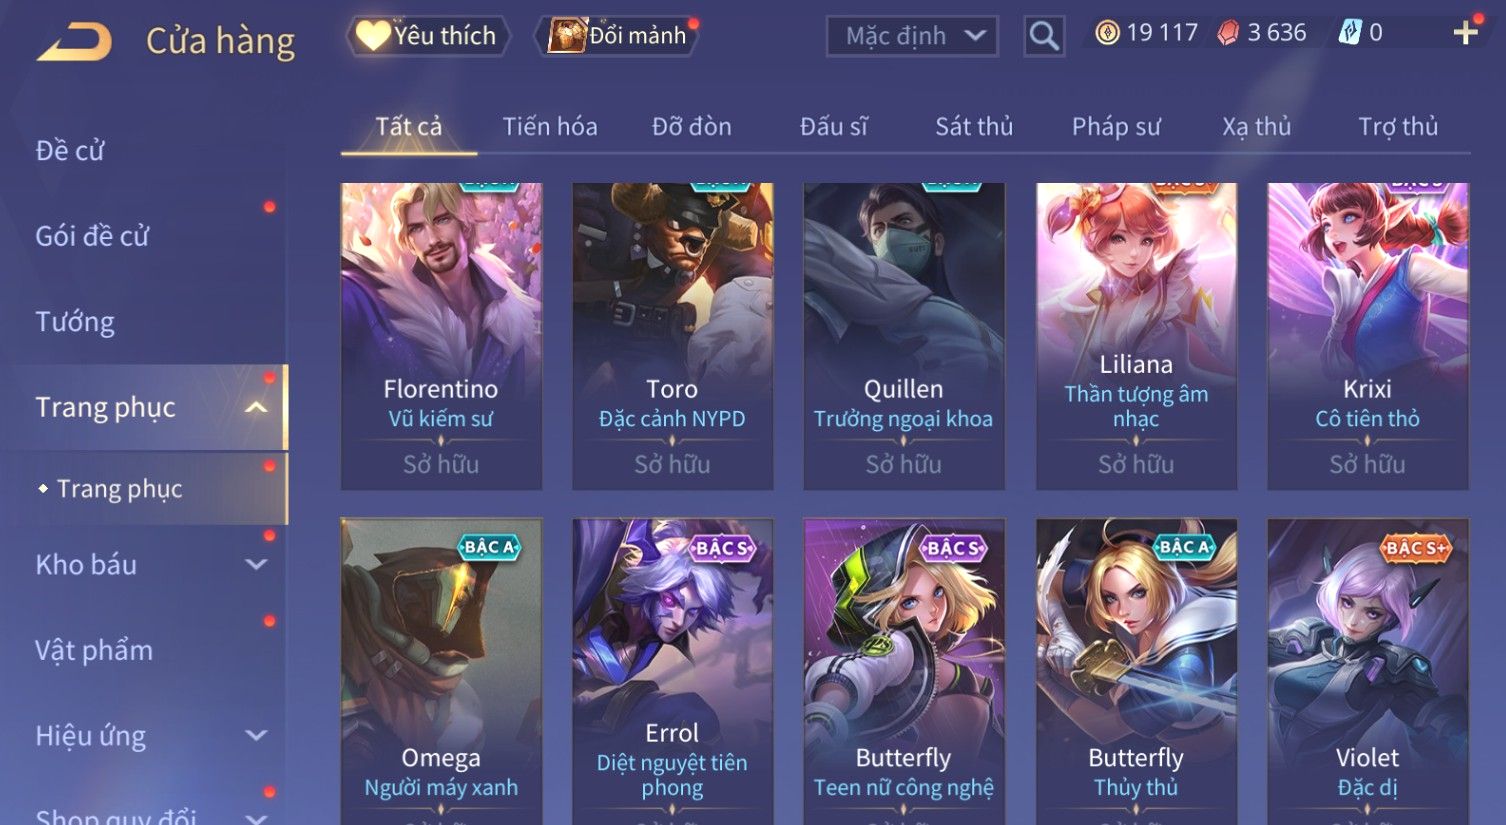Image resolution: width=1506 pixels, height=825 pixels.
Task: Switch to the Pháp sư tab
Action: pos(1116,127)
